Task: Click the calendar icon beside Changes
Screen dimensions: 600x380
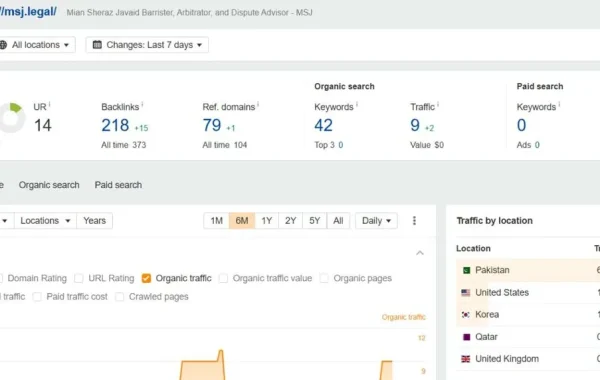Action: [97, 45]
